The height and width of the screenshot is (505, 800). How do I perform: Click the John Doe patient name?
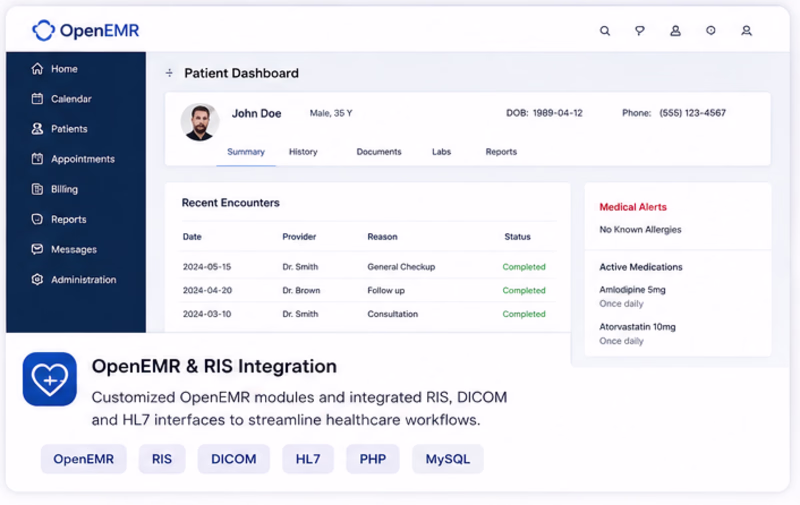coord(257,113)
